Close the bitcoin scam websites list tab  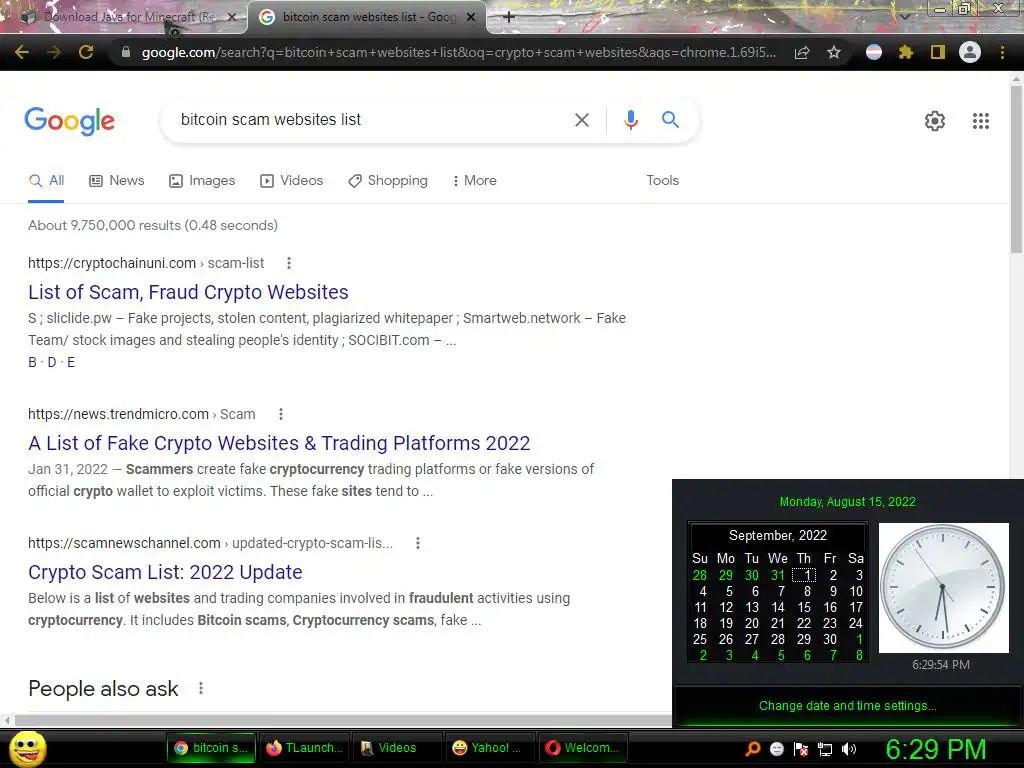point(471,17)
